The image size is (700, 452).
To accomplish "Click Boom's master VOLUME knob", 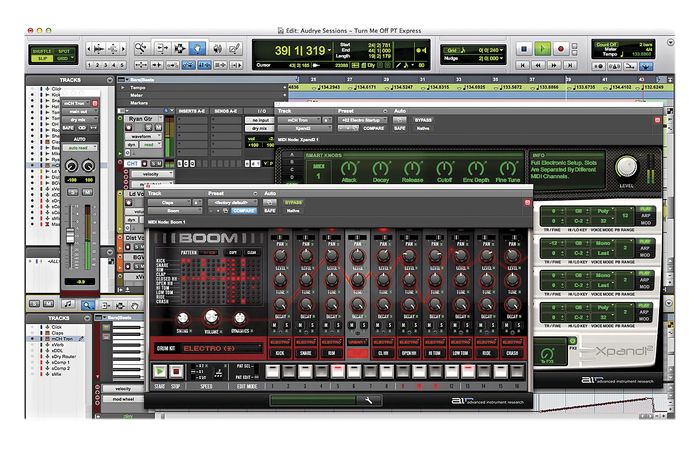I will coord(211,318).
